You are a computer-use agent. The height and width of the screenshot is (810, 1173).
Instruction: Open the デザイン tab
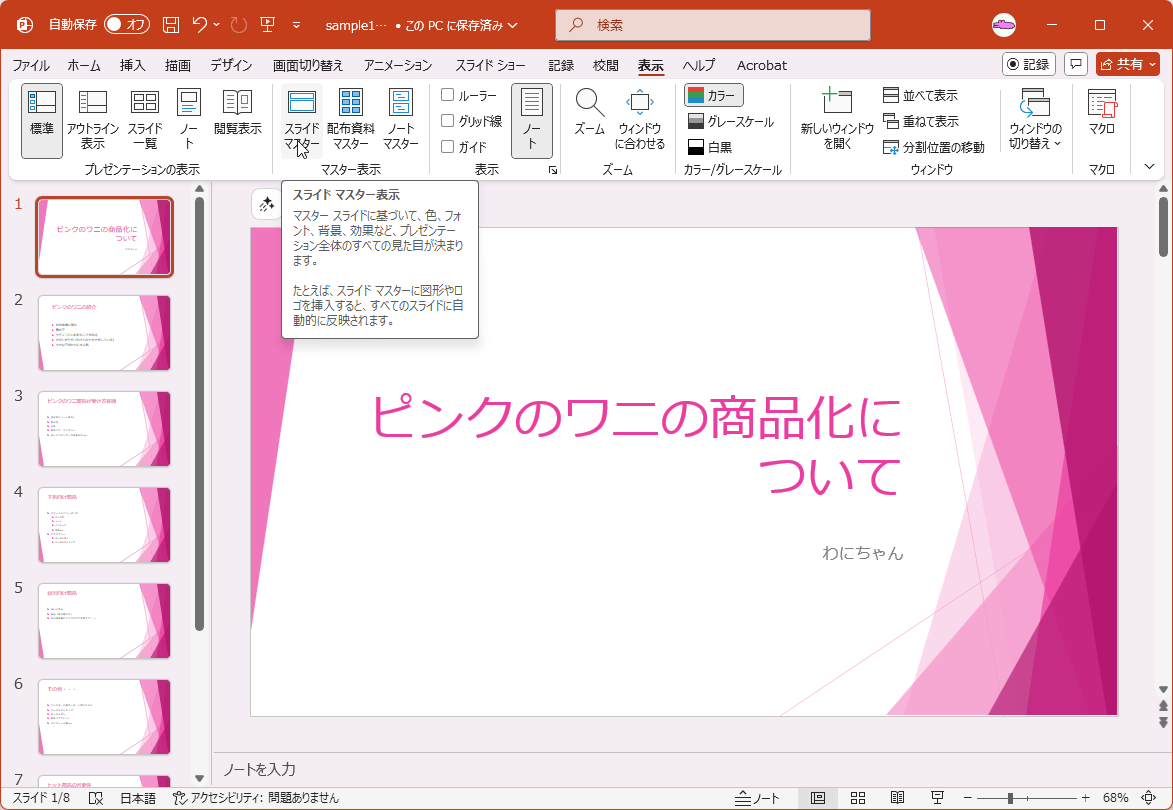(231, 65)
